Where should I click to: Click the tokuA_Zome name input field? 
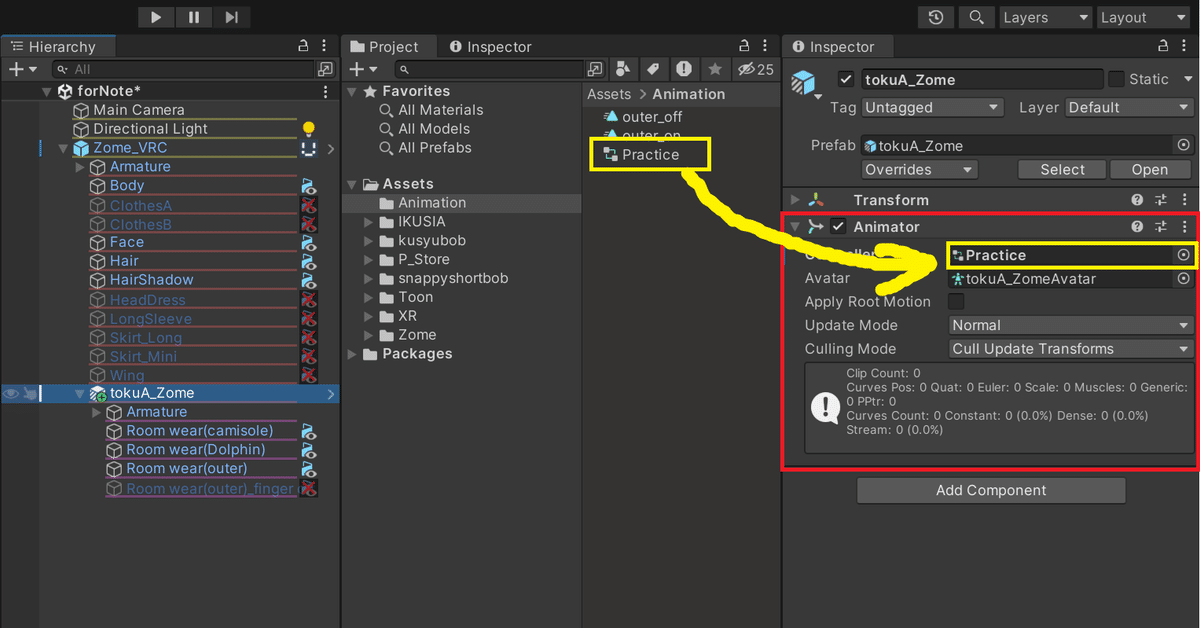(x=980, y=79)
